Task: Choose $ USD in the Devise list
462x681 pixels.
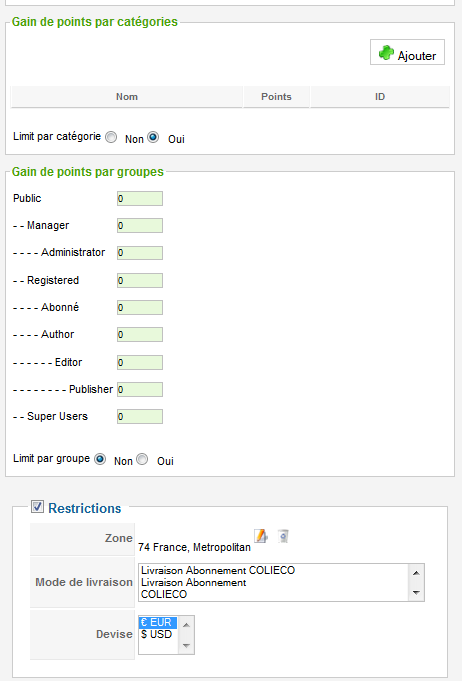Action: click(x=157, y=635)
